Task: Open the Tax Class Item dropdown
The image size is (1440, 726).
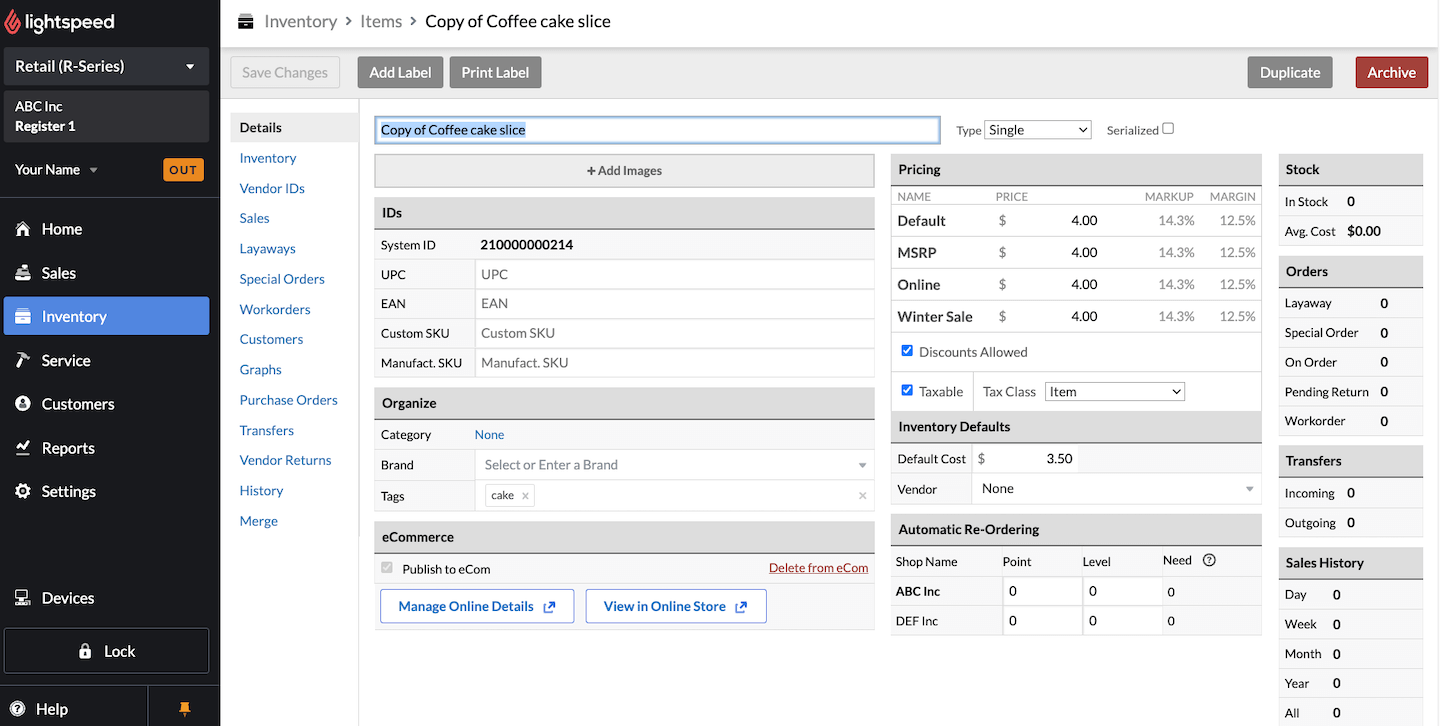Action: point(1115,392)
